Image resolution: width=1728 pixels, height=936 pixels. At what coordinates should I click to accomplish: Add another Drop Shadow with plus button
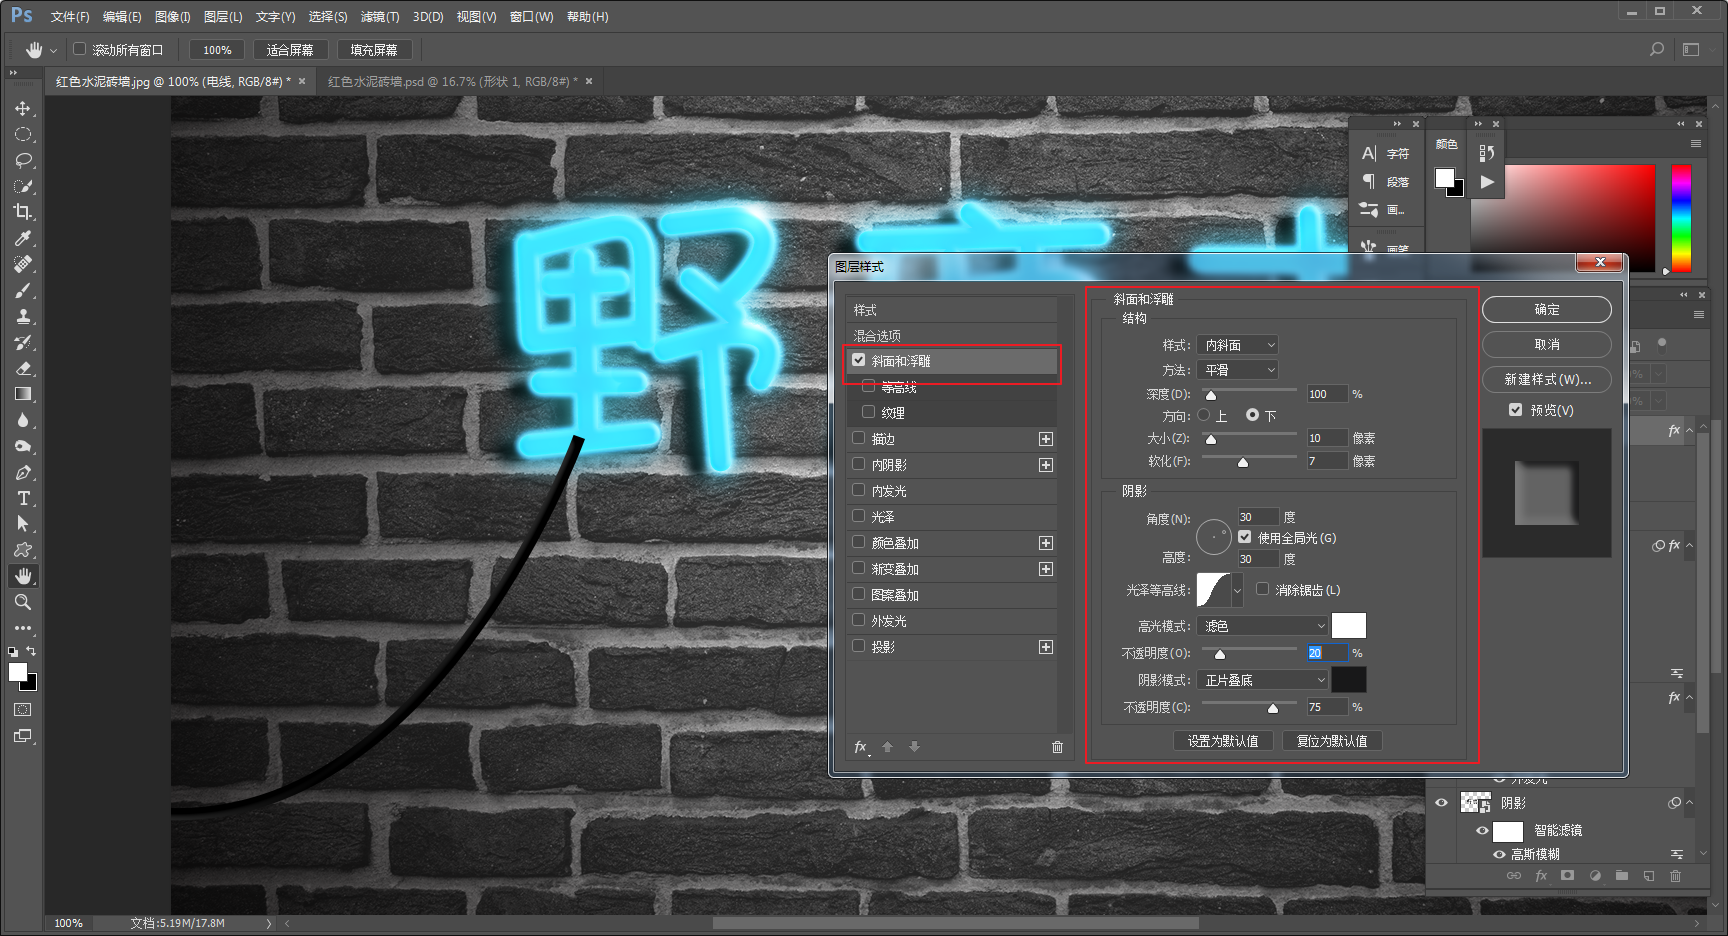point(1046,647)
